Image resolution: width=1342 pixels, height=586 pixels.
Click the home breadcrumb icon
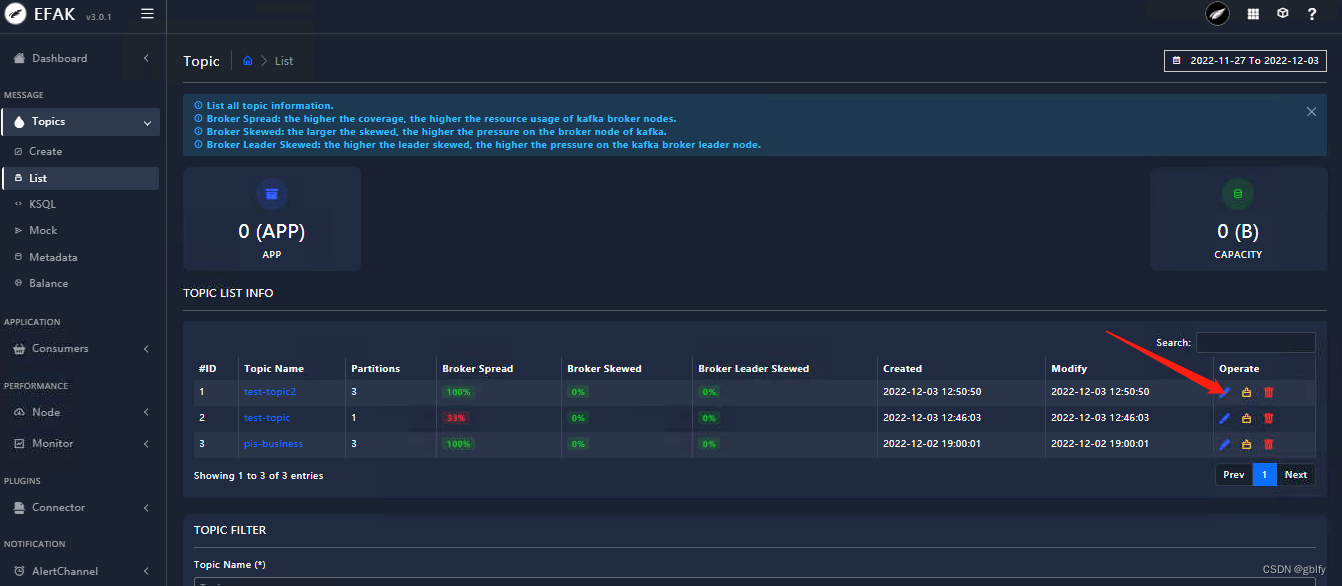point(248,61)
